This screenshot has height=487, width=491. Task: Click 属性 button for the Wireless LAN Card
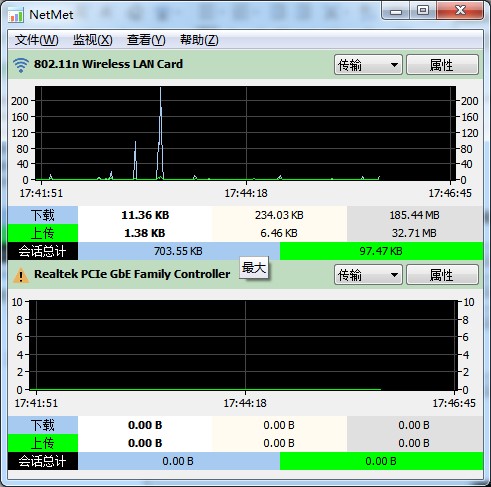click(442, 65)
